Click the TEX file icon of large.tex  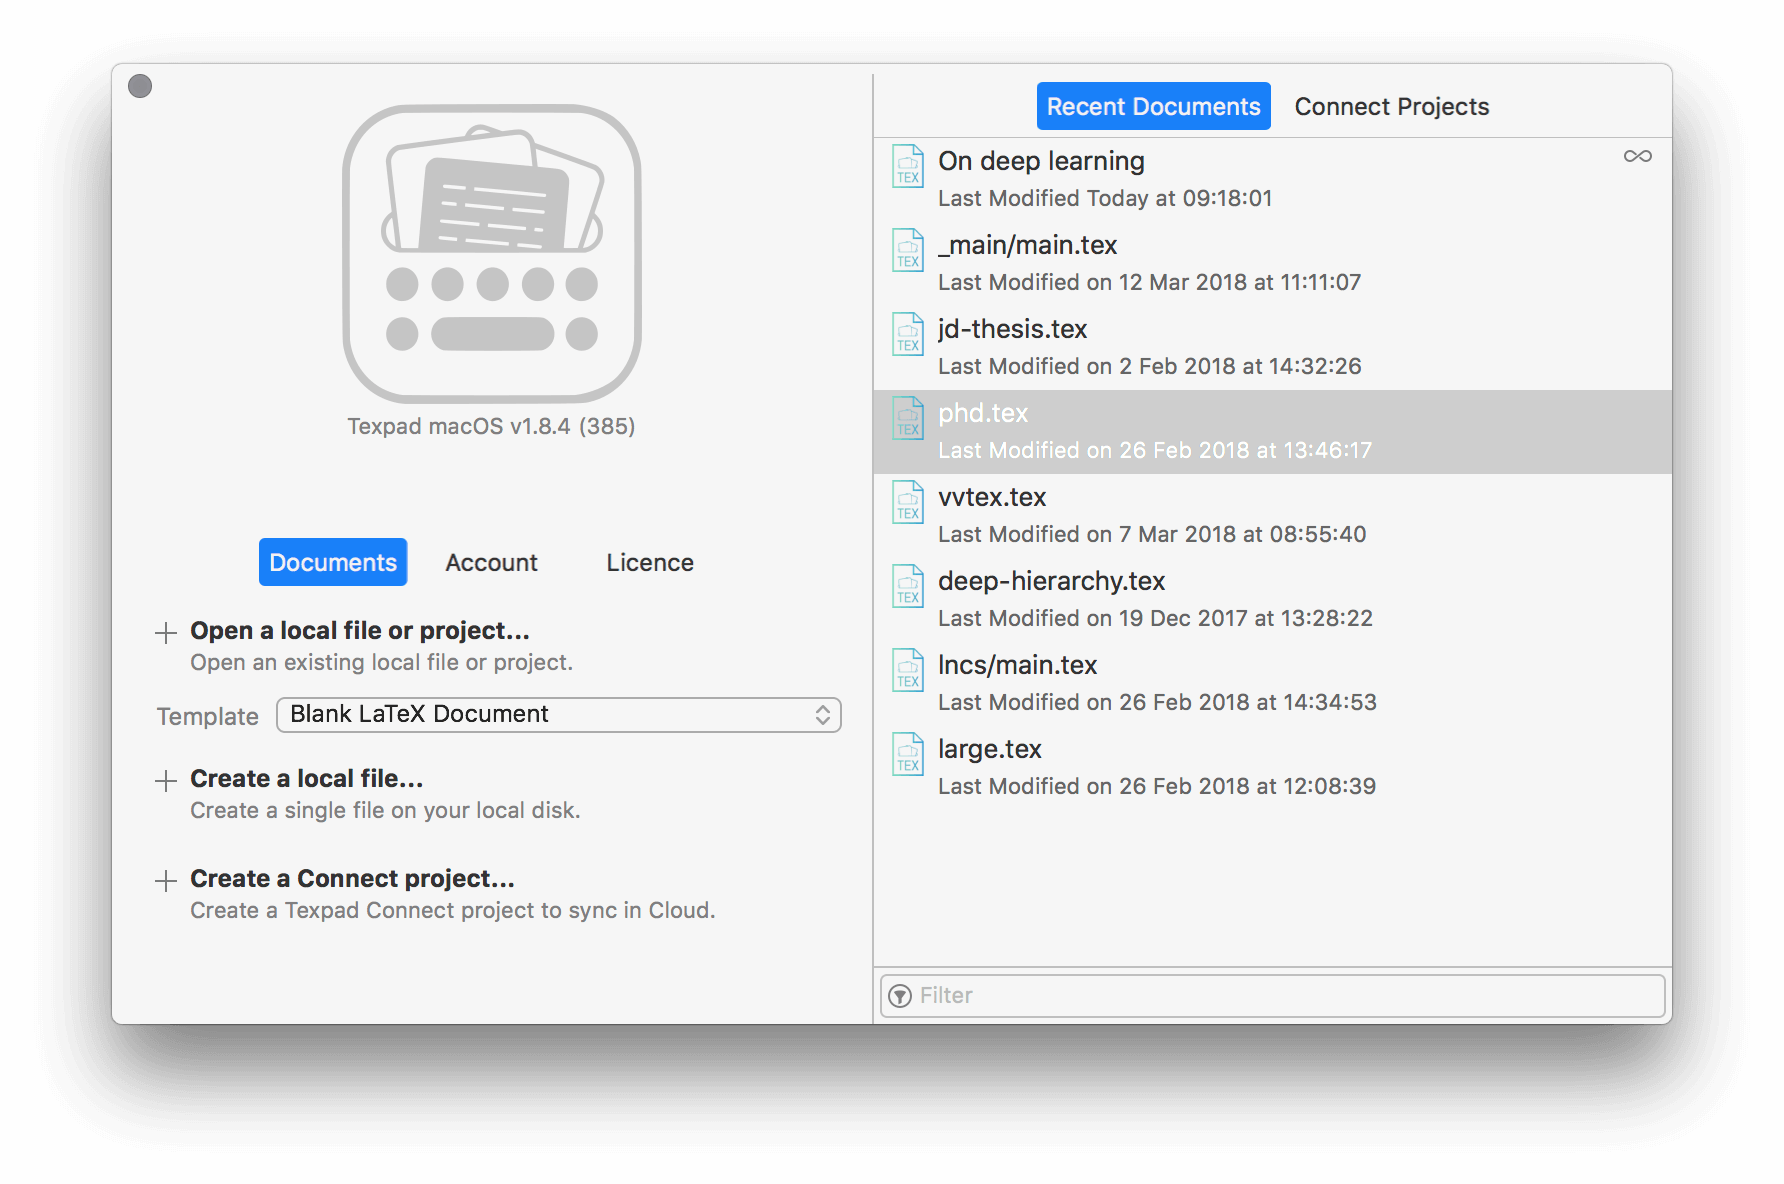[x=907, y=754]
